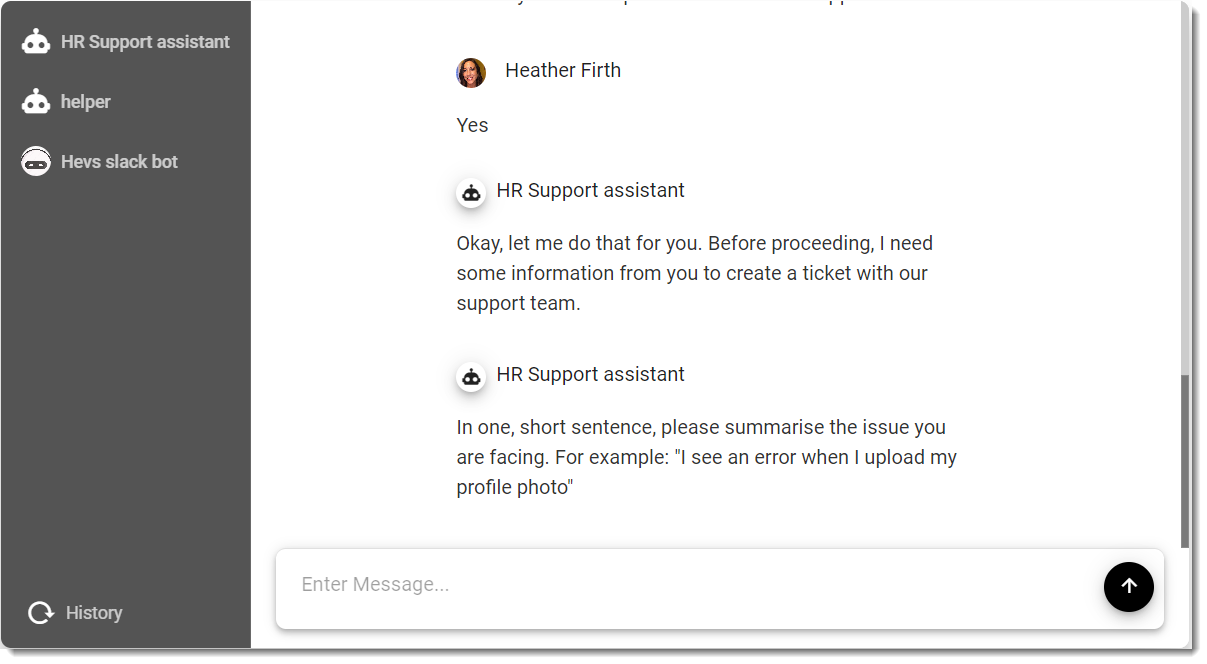1207x664 pixels.
Task: Select the second HR Support assistant chat avatar
Action: coord(471,377)
